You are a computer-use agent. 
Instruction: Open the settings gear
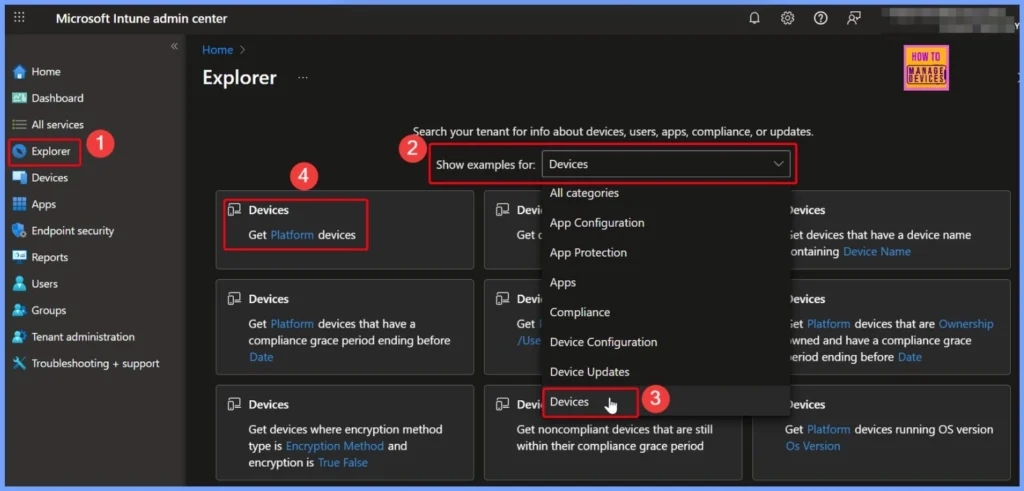pos(788,18)
